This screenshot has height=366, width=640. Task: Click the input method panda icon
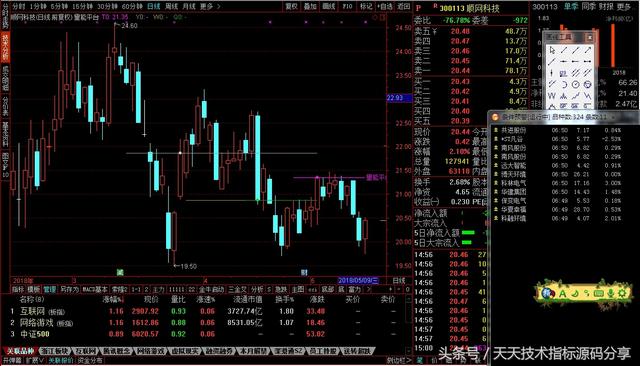pyautogui.click(x=547, y=293)
